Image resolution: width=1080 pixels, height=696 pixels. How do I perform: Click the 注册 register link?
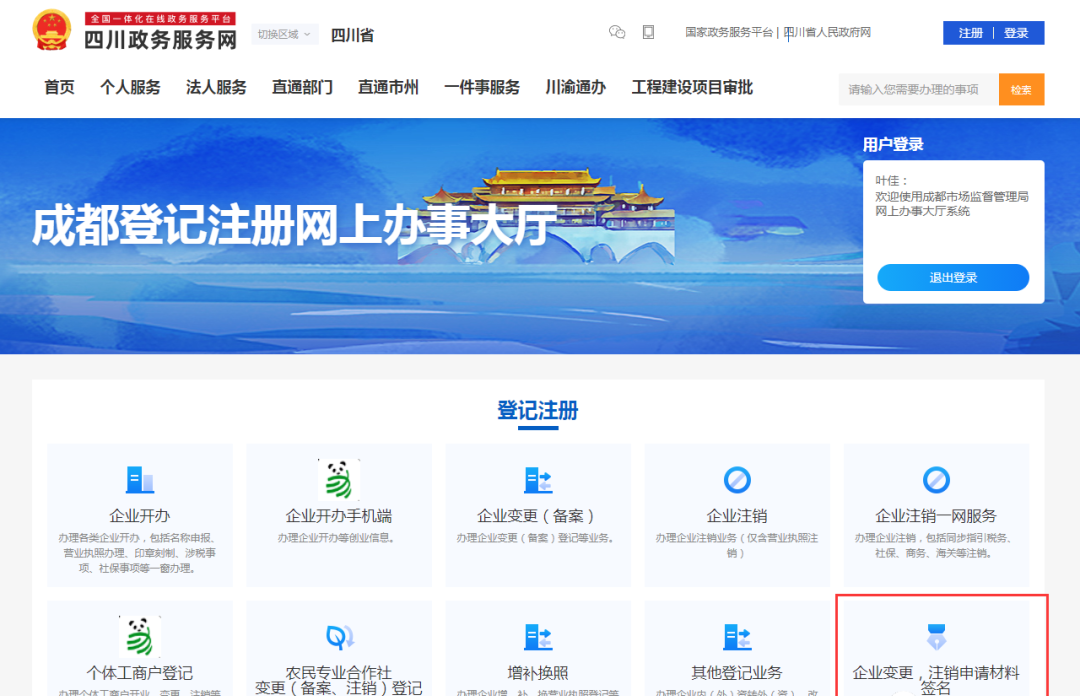tap(970, 33)
